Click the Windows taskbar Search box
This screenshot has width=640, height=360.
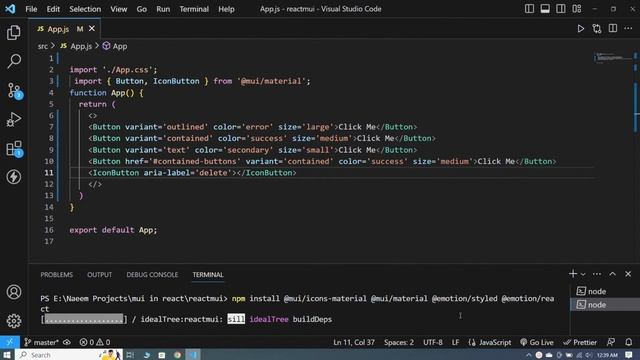(69, 355)
